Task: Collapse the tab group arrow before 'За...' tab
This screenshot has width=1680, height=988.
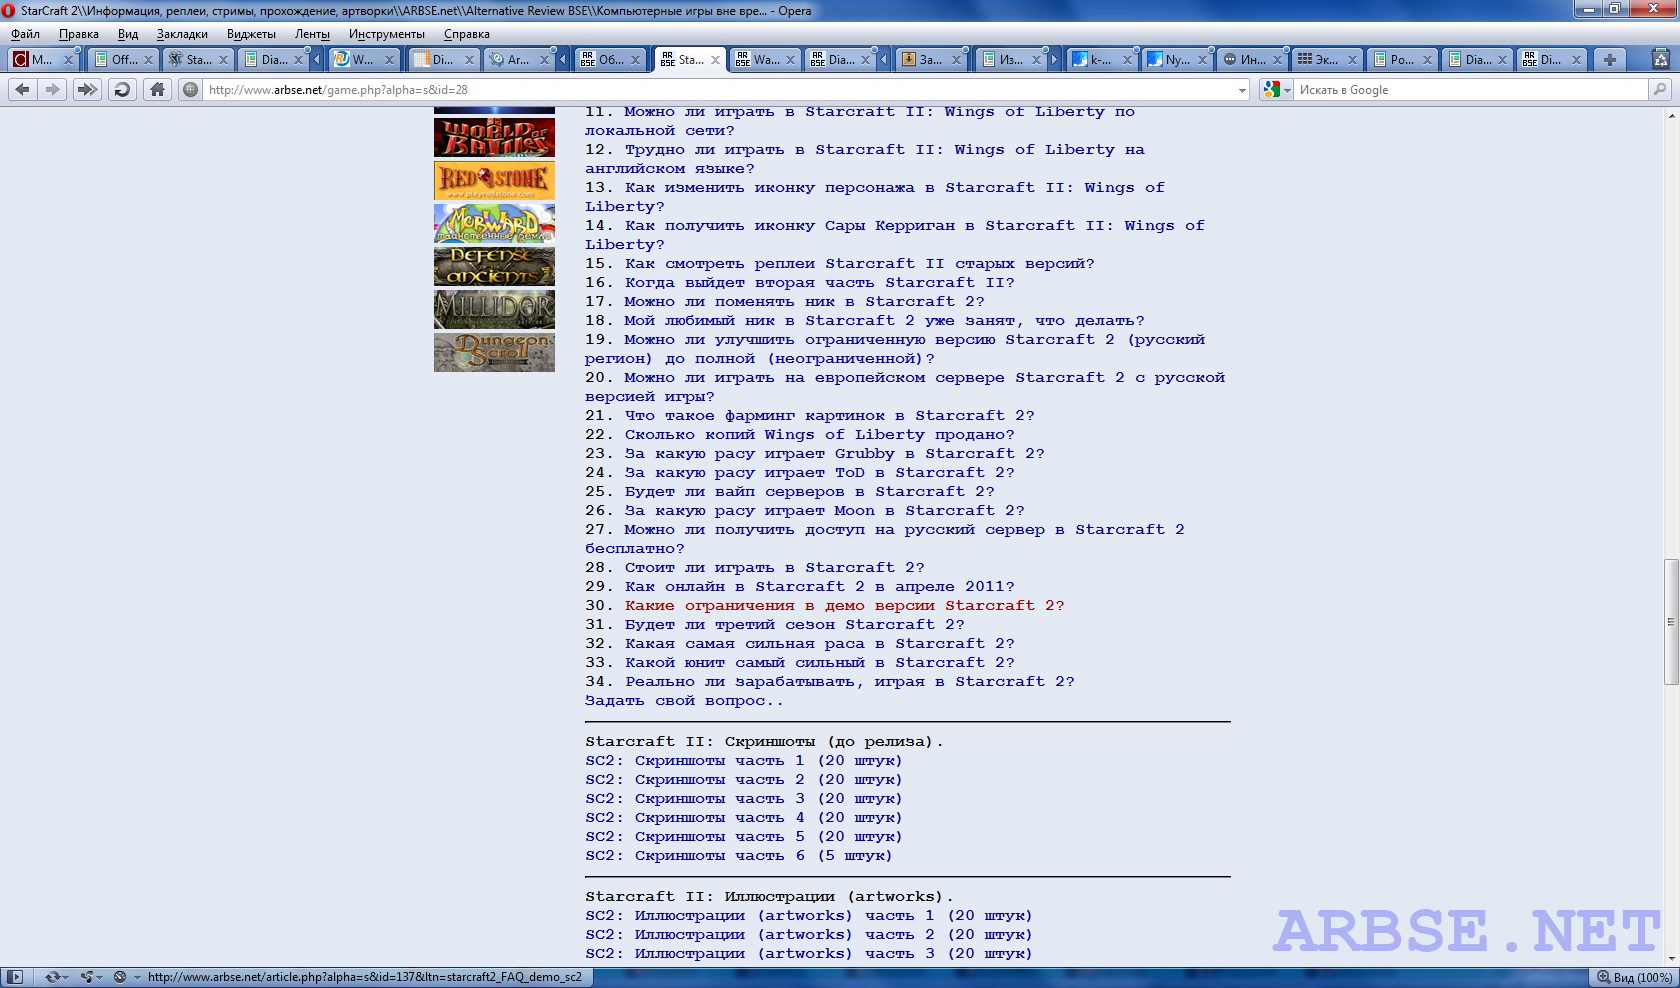Action: coord(884,60)
